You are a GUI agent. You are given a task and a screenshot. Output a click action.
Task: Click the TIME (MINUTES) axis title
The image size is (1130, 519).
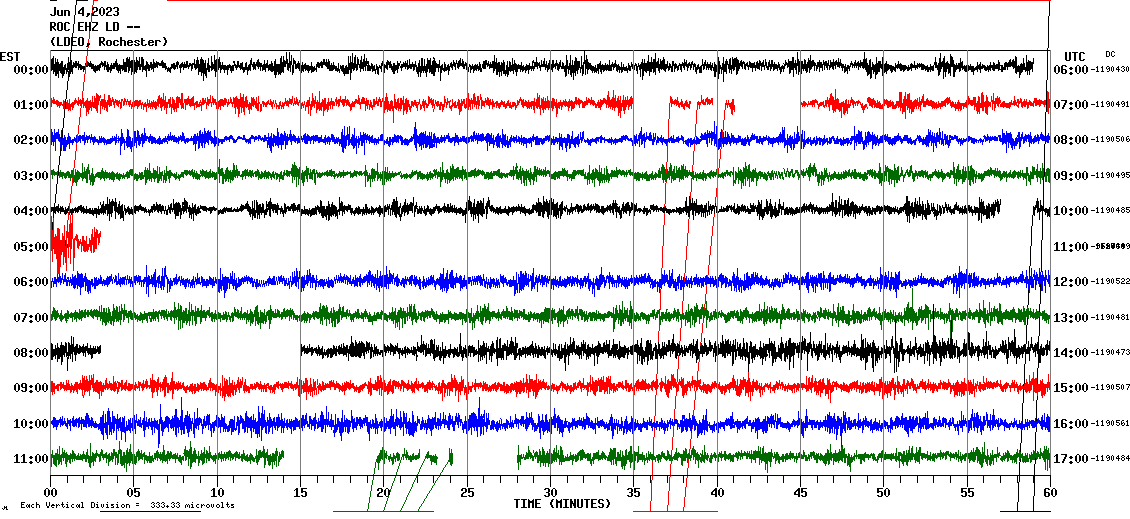(562, 504)
